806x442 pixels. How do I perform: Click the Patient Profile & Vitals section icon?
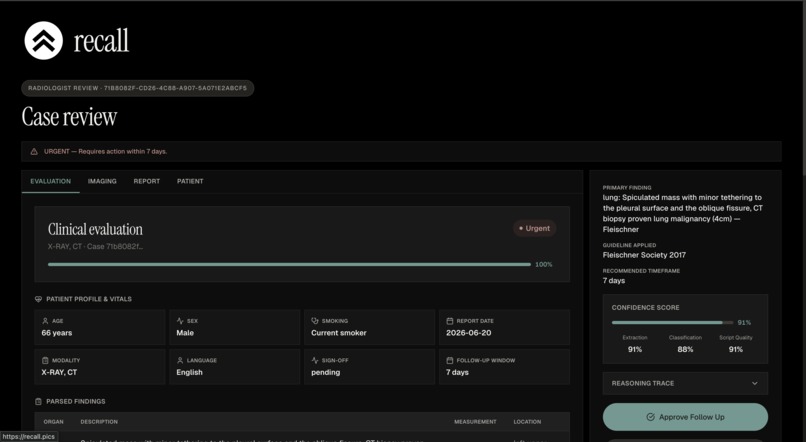[x=38, y=299]
